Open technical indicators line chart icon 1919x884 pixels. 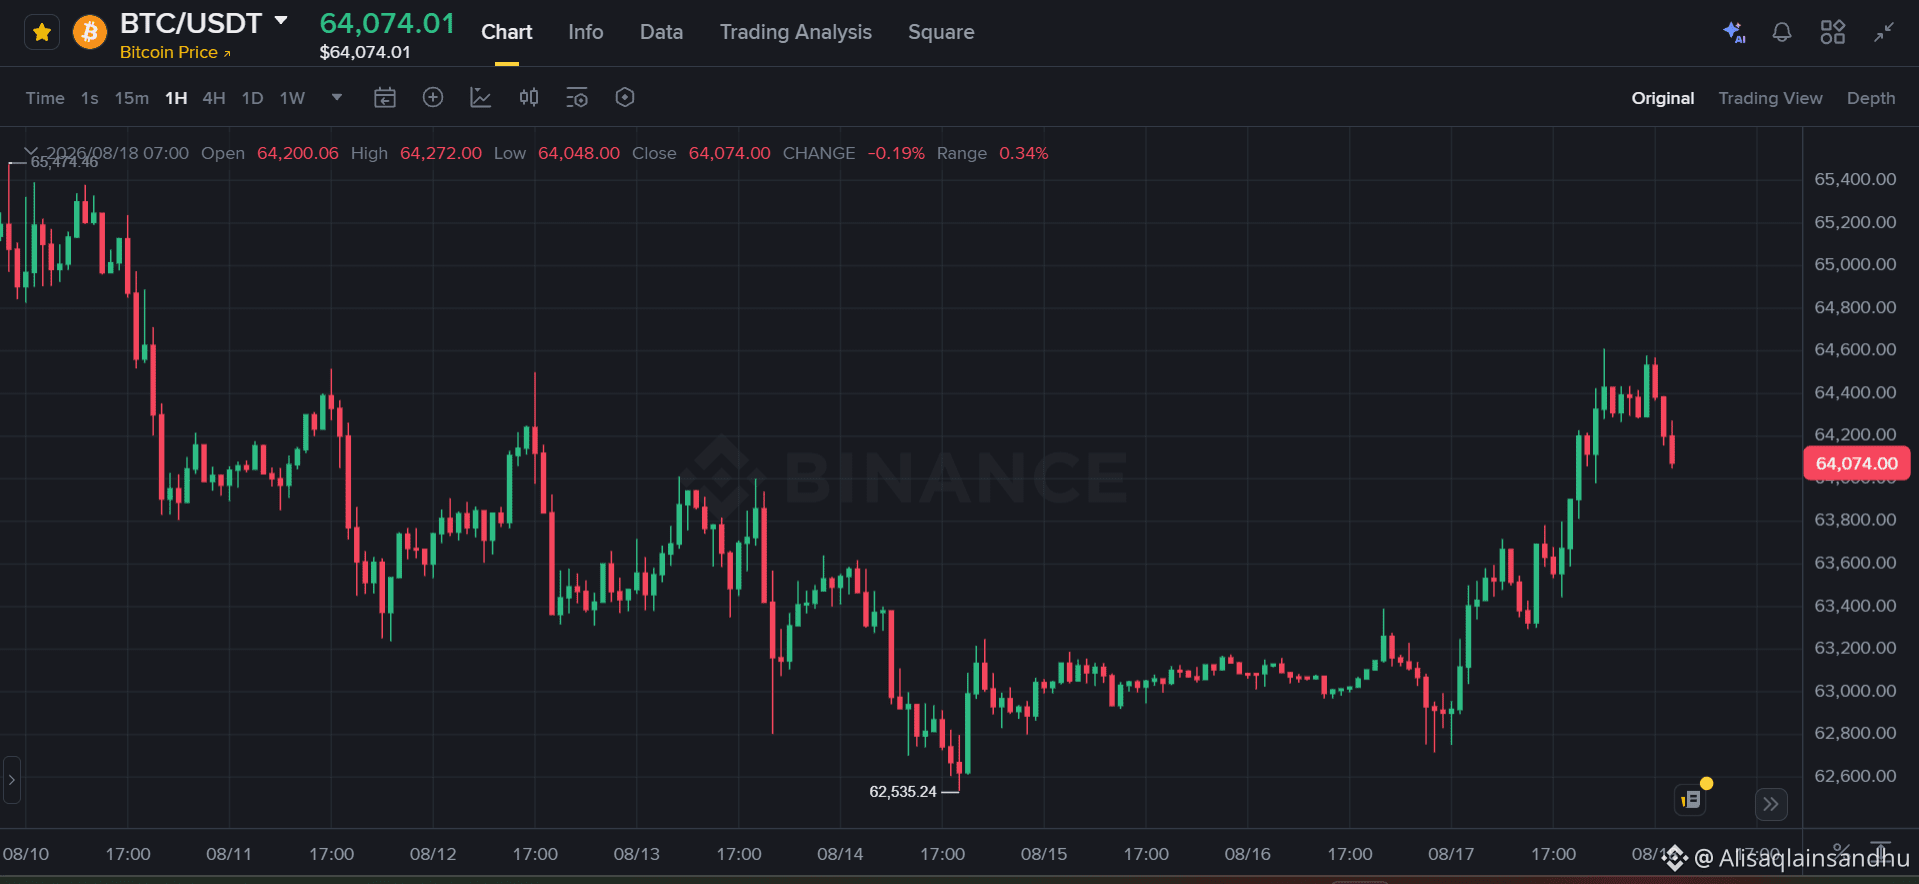click(x=481, y=97)
